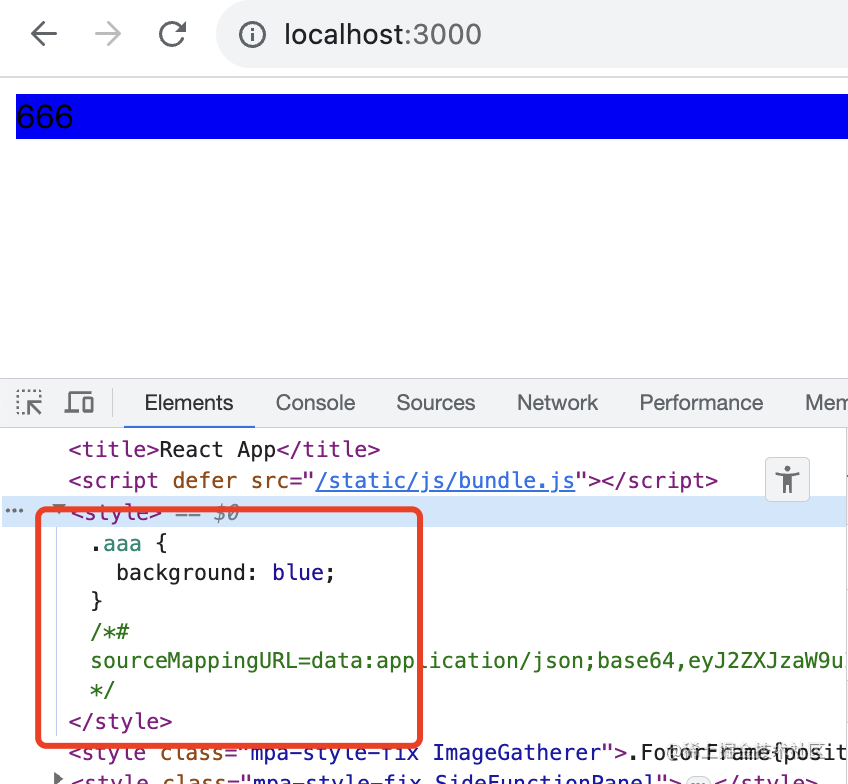This screenshot has height=784, width=848.
Task: Switch to the Console tab
Action: [315, 403]
